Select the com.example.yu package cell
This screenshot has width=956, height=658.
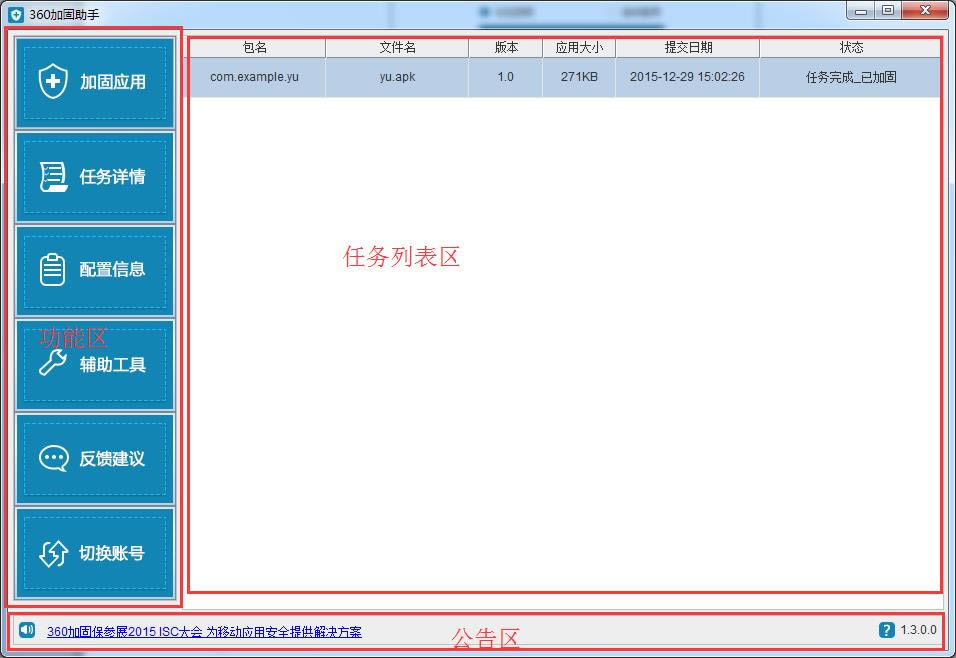(255, 77)
